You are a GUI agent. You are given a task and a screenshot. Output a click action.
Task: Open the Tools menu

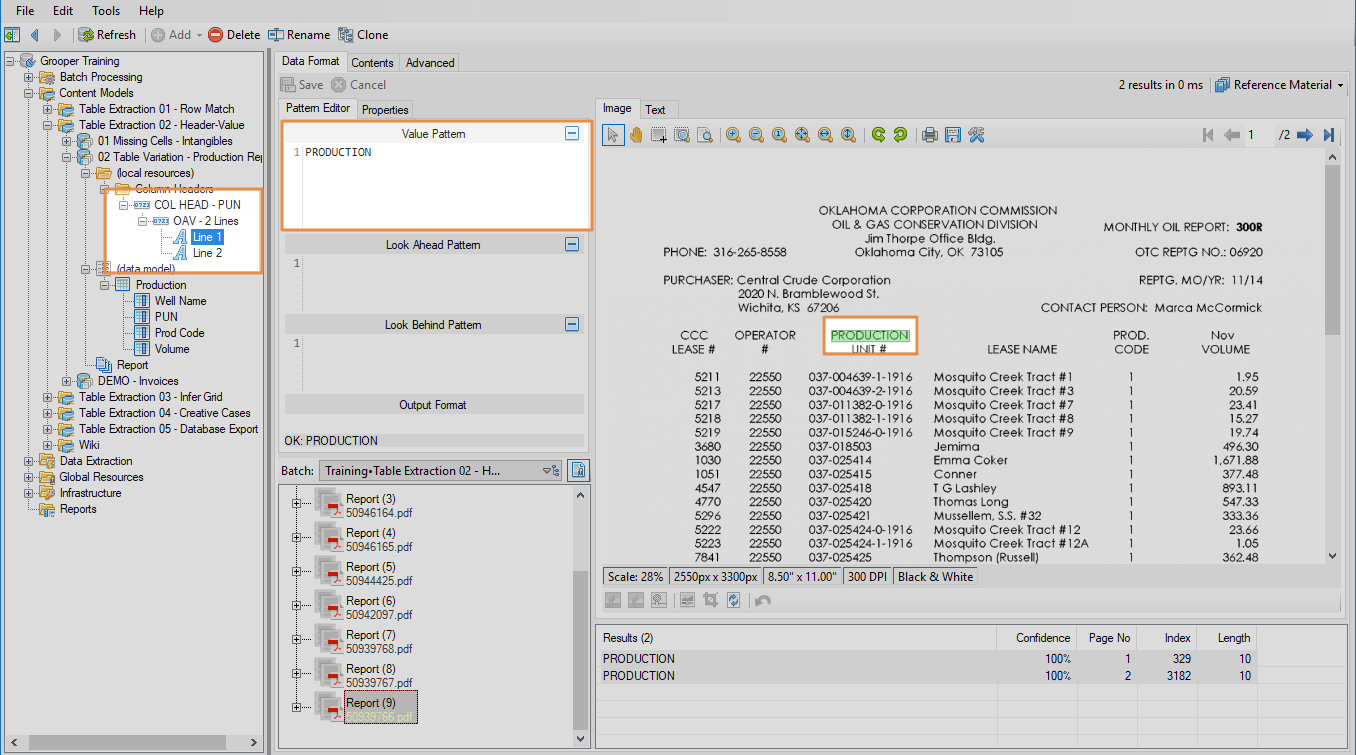pyautogui.click(x=106, y=11)
